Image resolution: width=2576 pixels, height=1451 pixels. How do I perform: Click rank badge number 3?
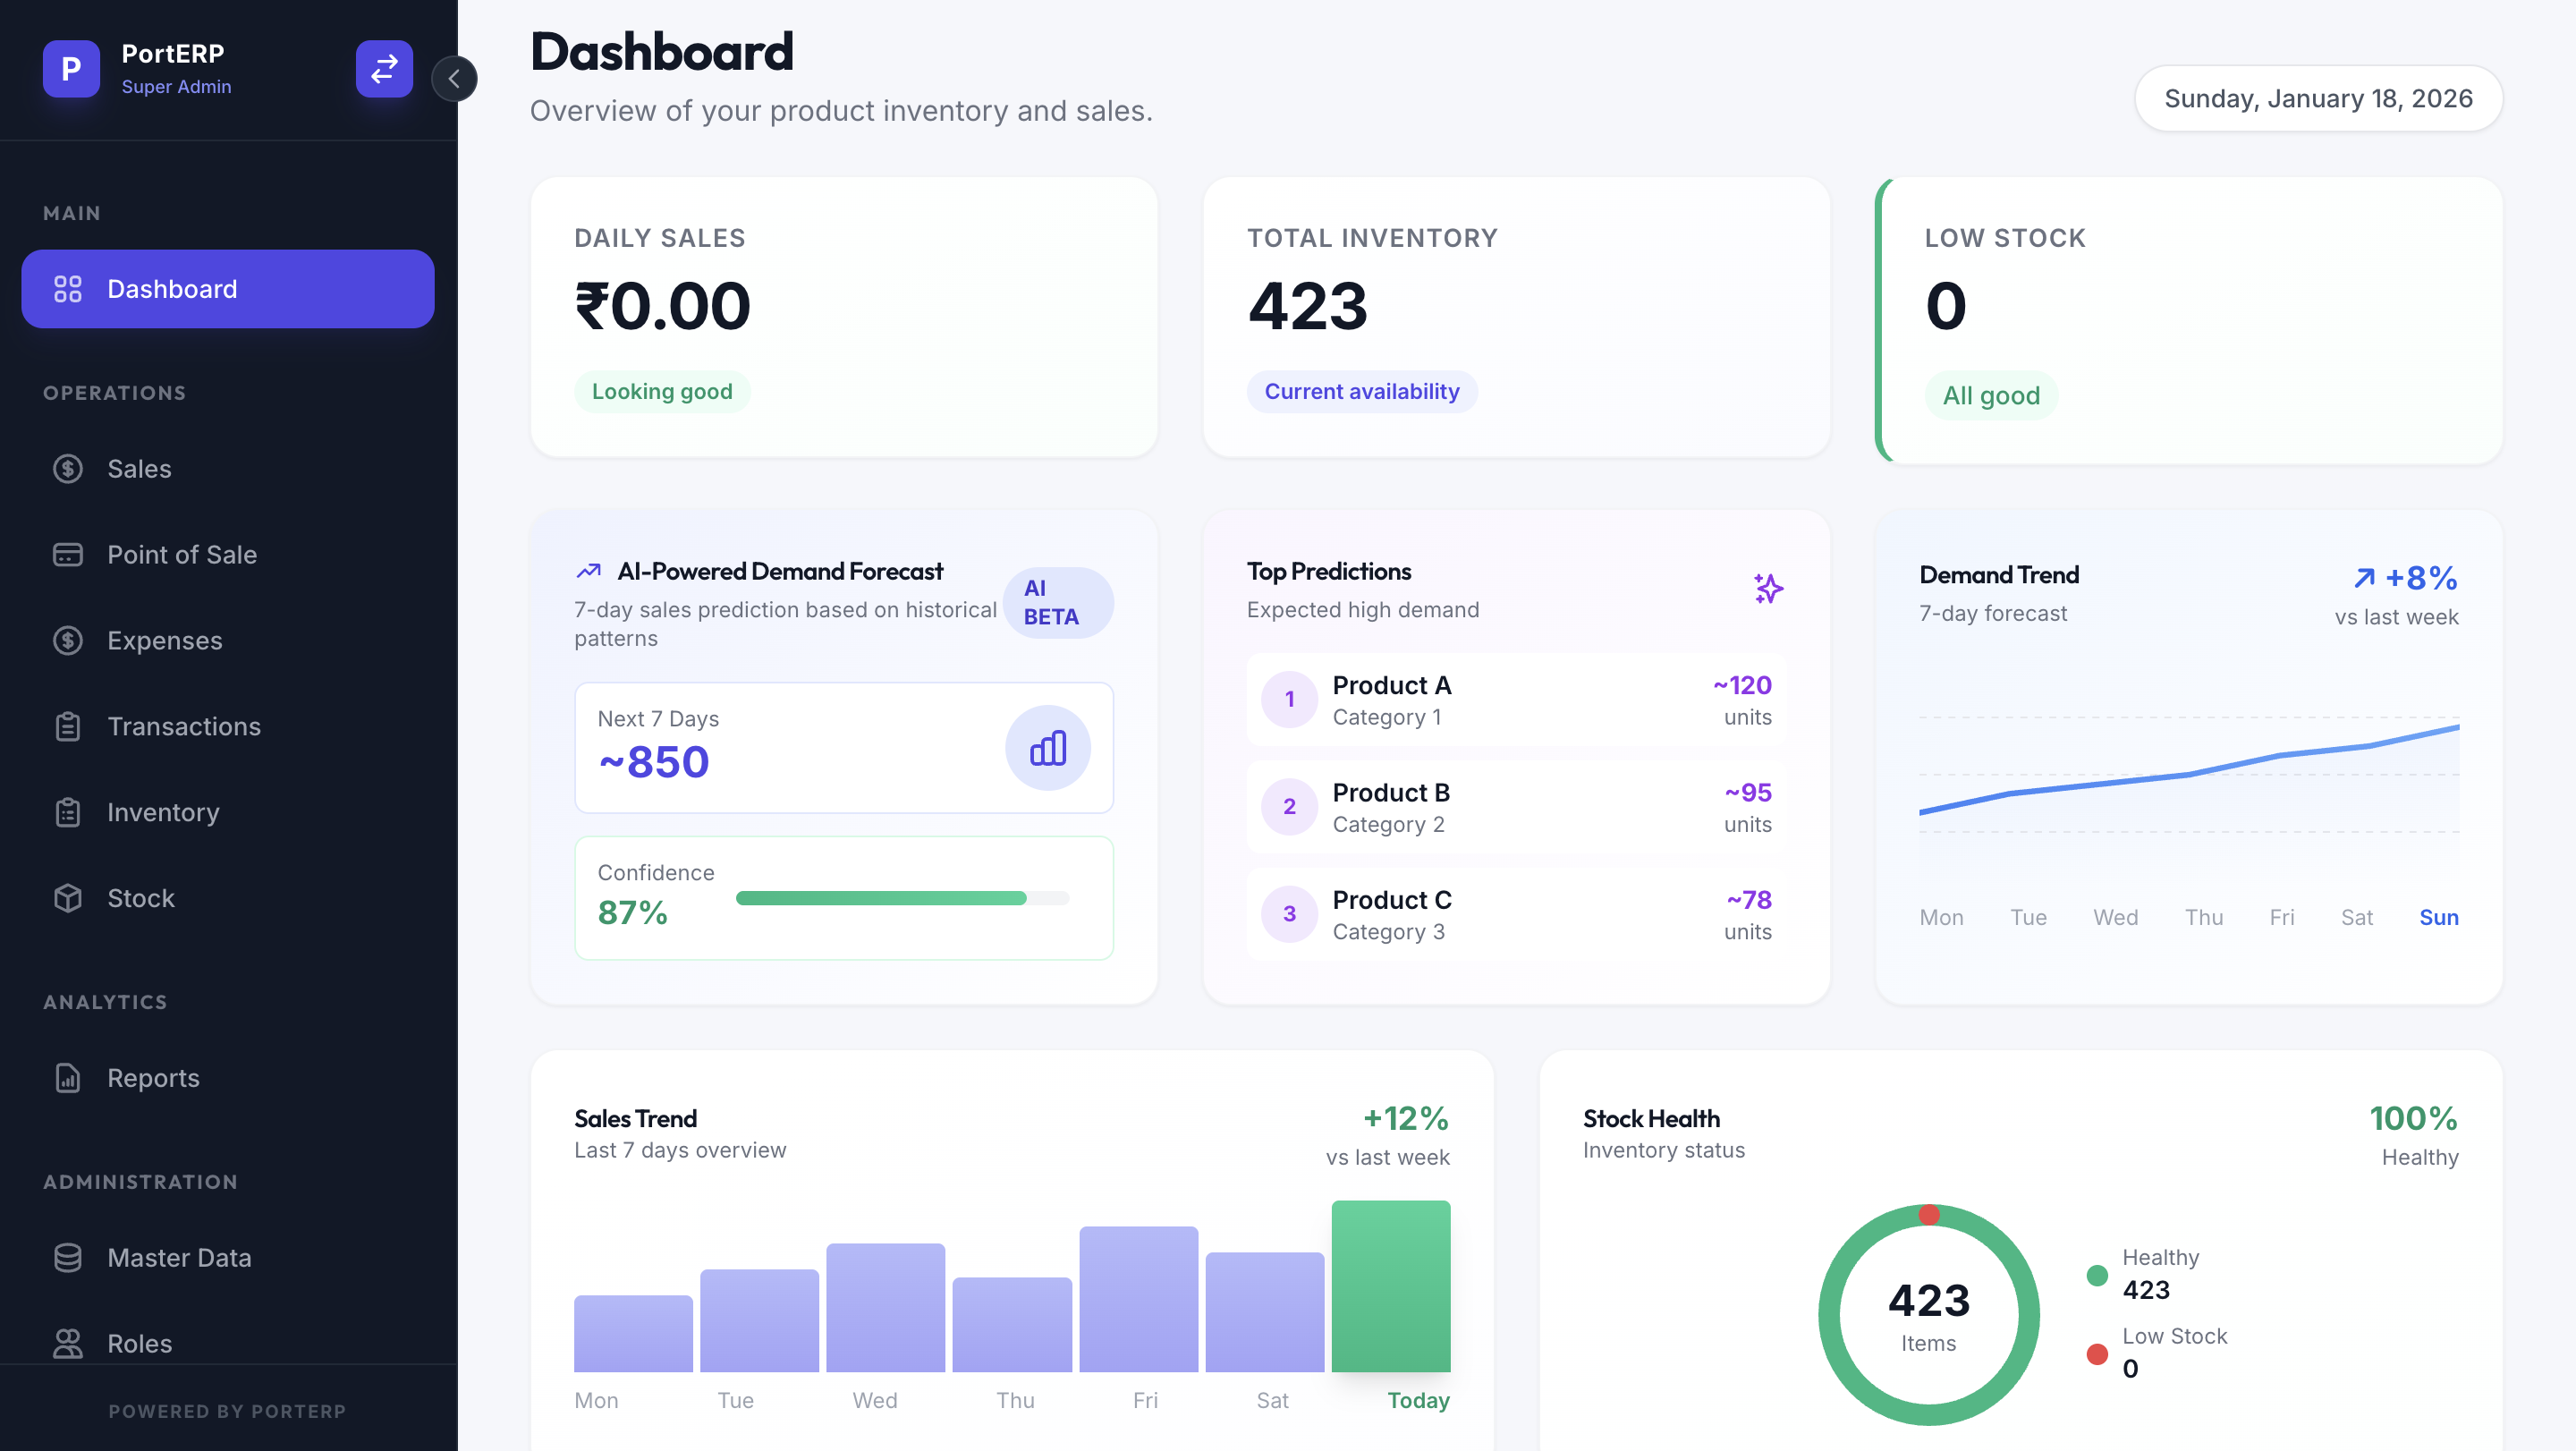[1289, 914]
